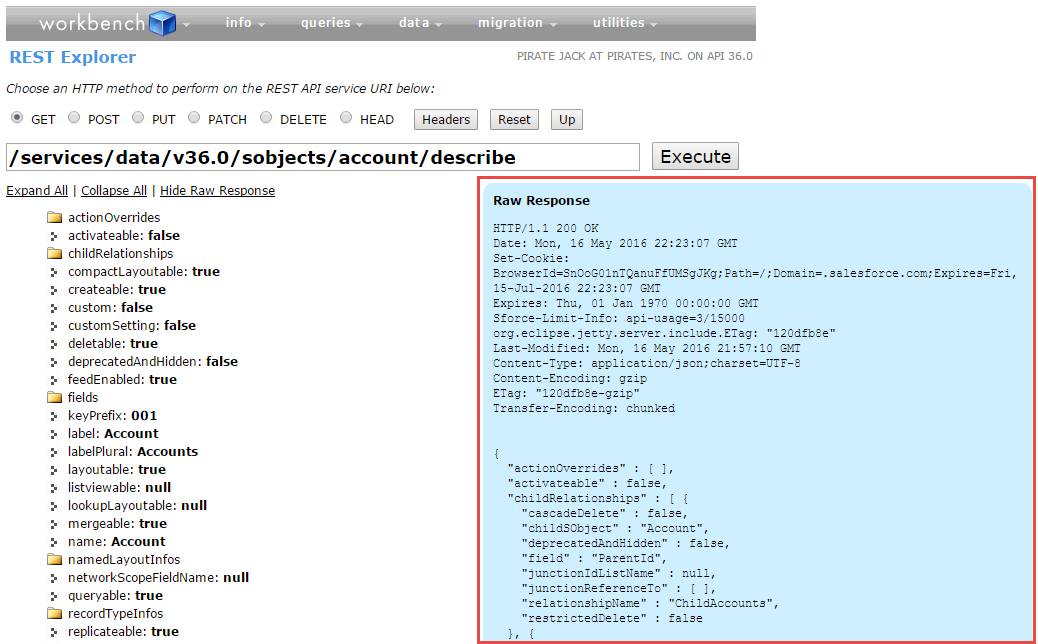Click the Execute button
The height and width of the screenshot is (644, 1038).
click(x=695, y=157)
